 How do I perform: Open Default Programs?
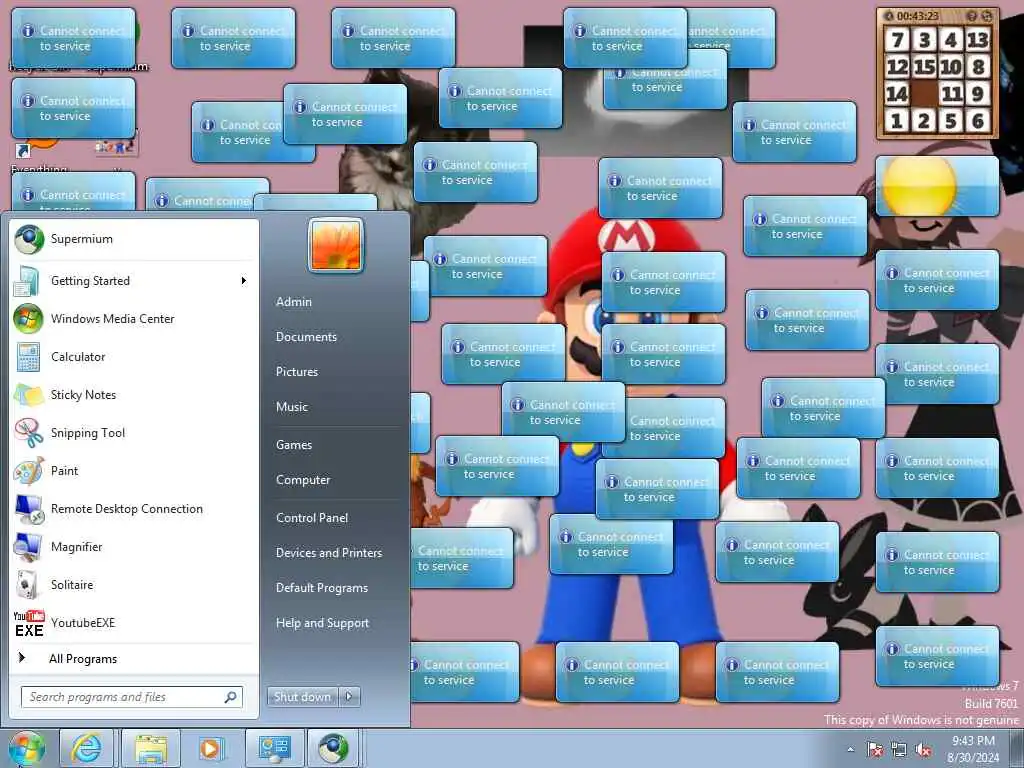point(322,588)
